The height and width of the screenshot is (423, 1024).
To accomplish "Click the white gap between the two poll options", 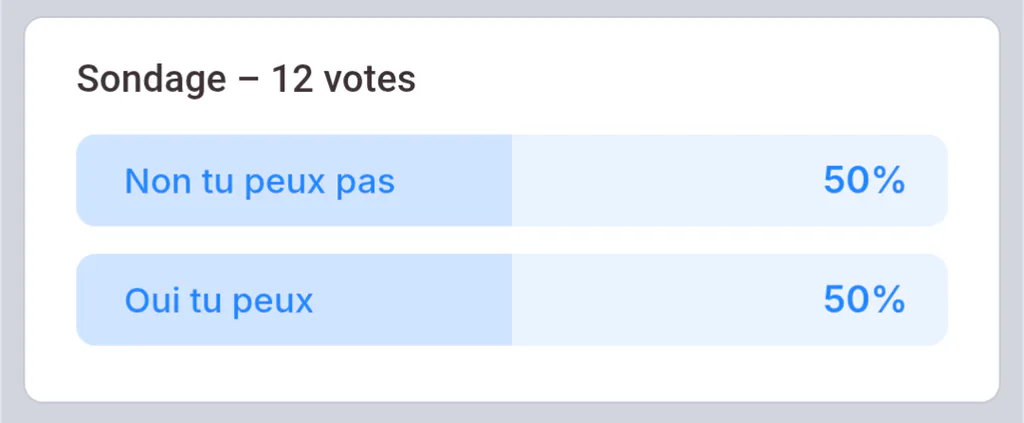I will (511, 240).
